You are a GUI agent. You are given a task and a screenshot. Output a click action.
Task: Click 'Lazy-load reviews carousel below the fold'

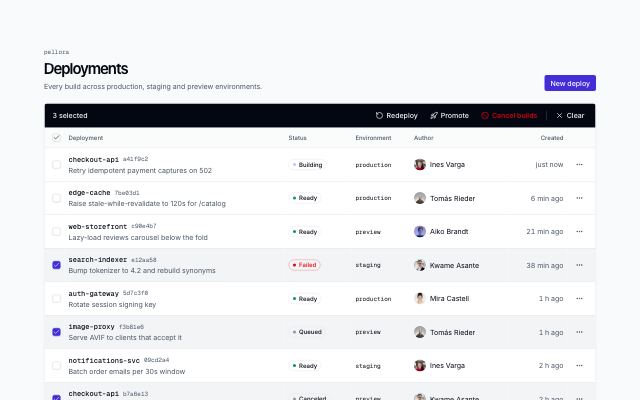click(x=138, y=238)
